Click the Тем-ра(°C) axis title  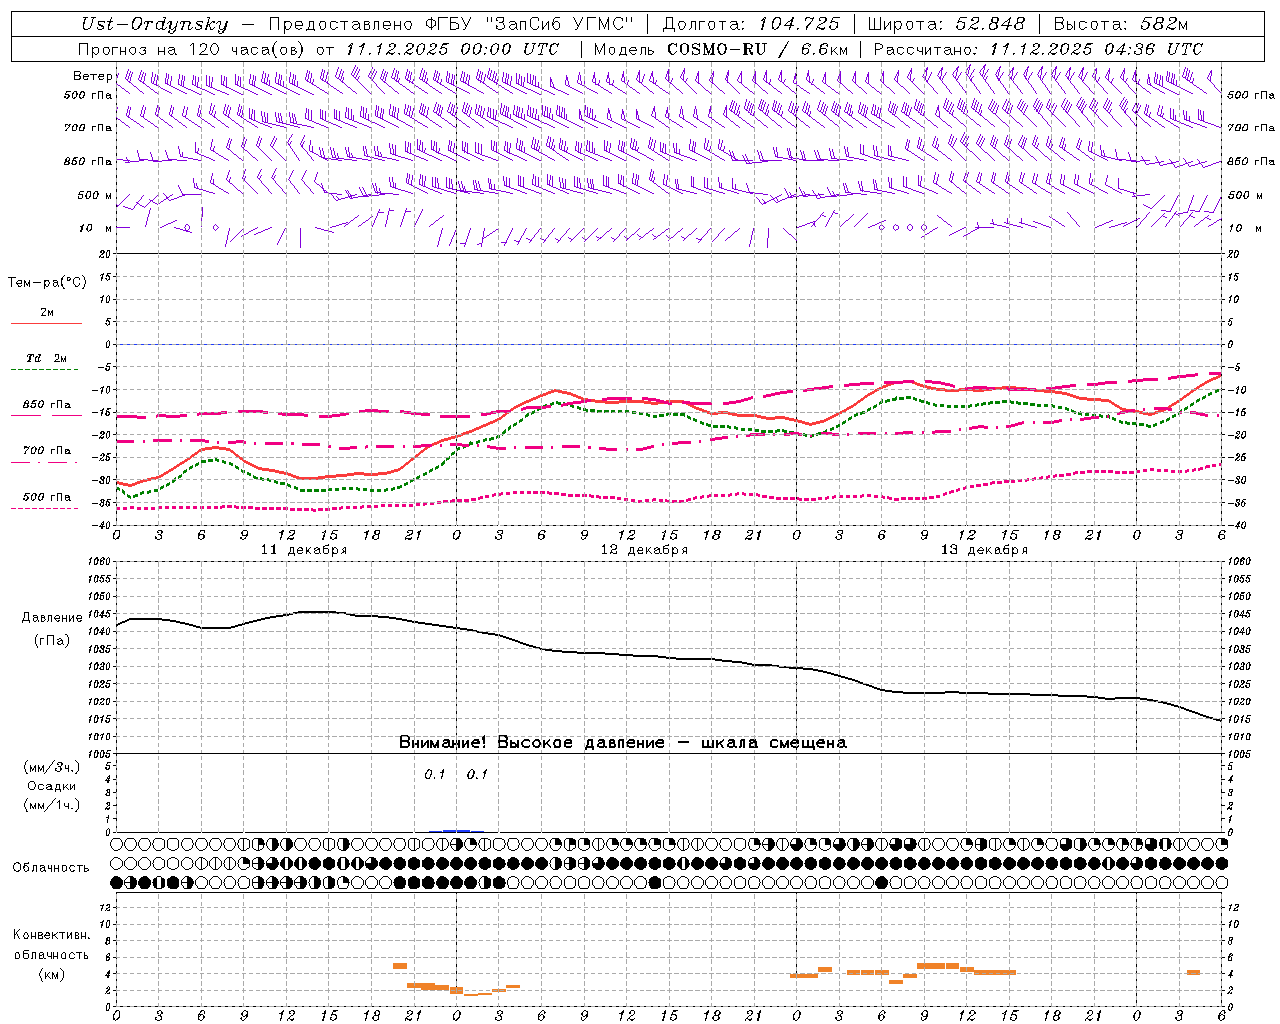coord(47,283)
